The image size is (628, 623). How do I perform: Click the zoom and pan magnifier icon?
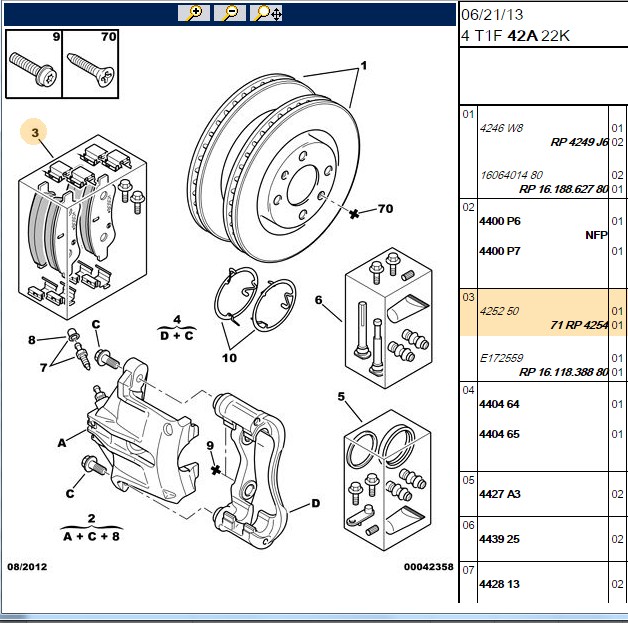pos(266,13)
